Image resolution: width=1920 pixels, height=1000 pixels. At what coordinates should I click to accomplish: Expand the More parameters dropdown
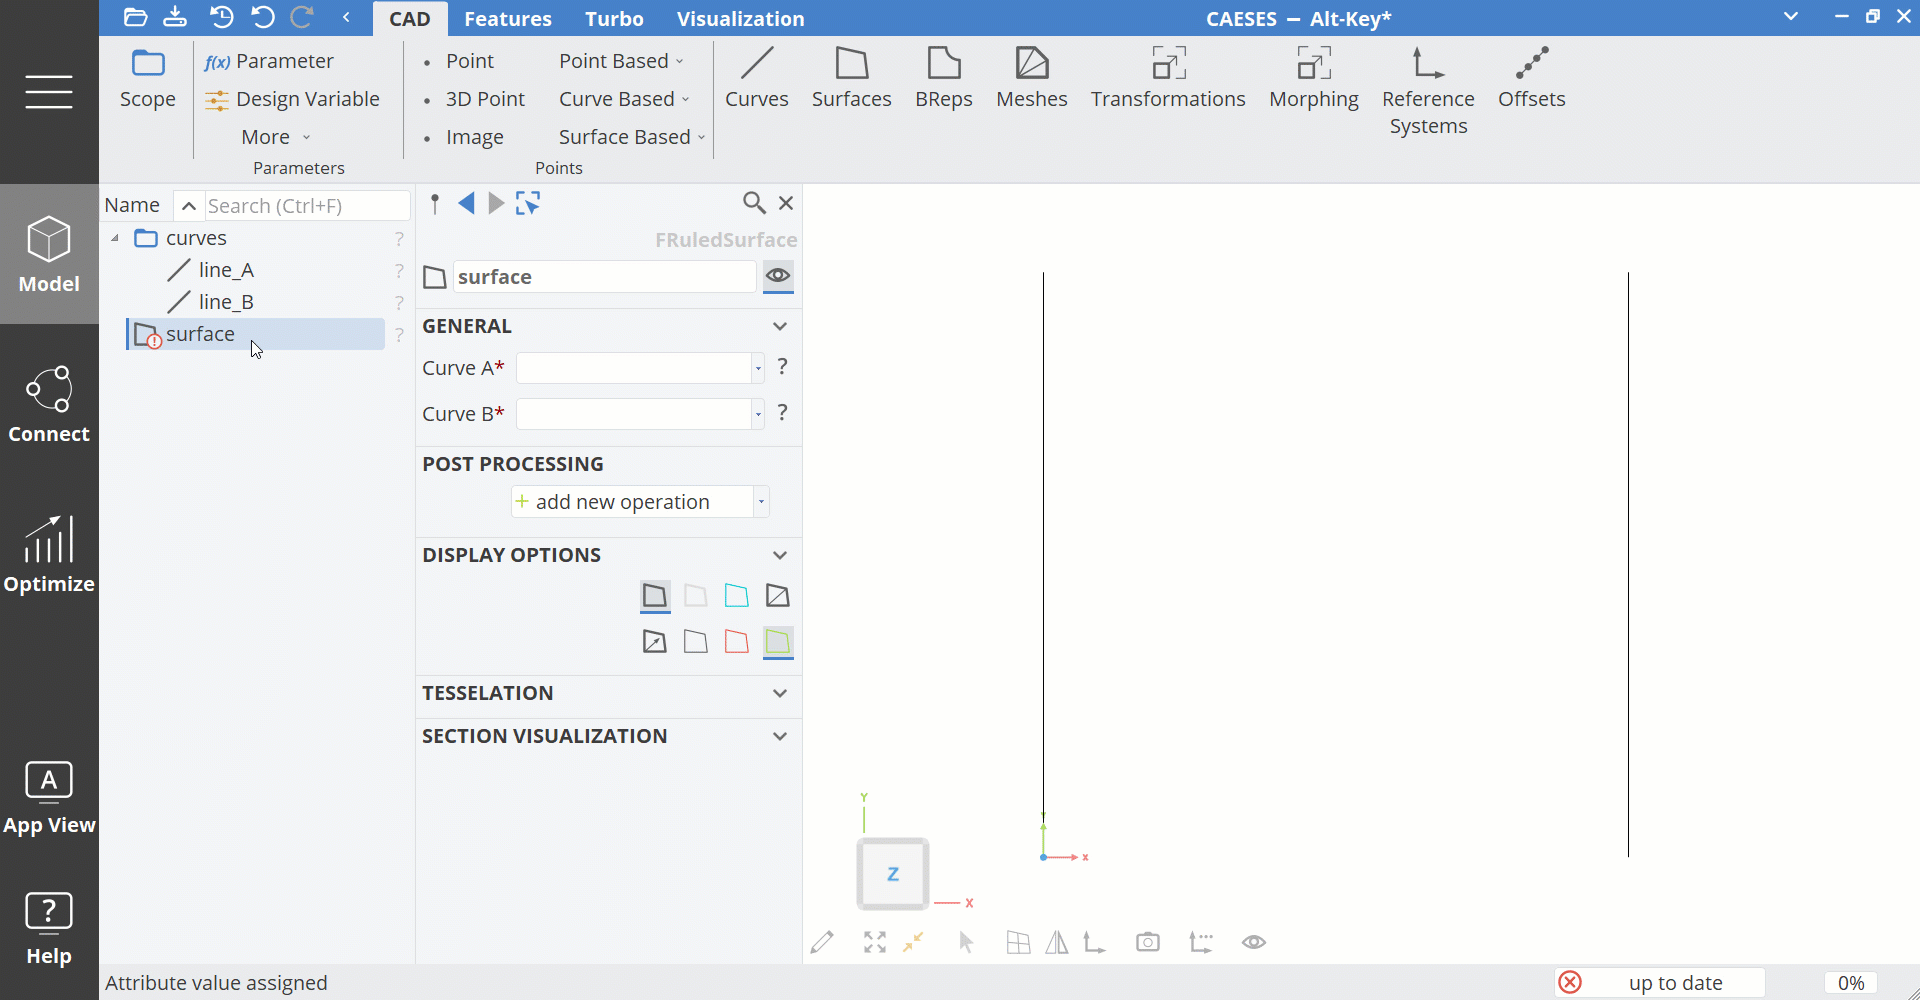(x=276, y=137)
